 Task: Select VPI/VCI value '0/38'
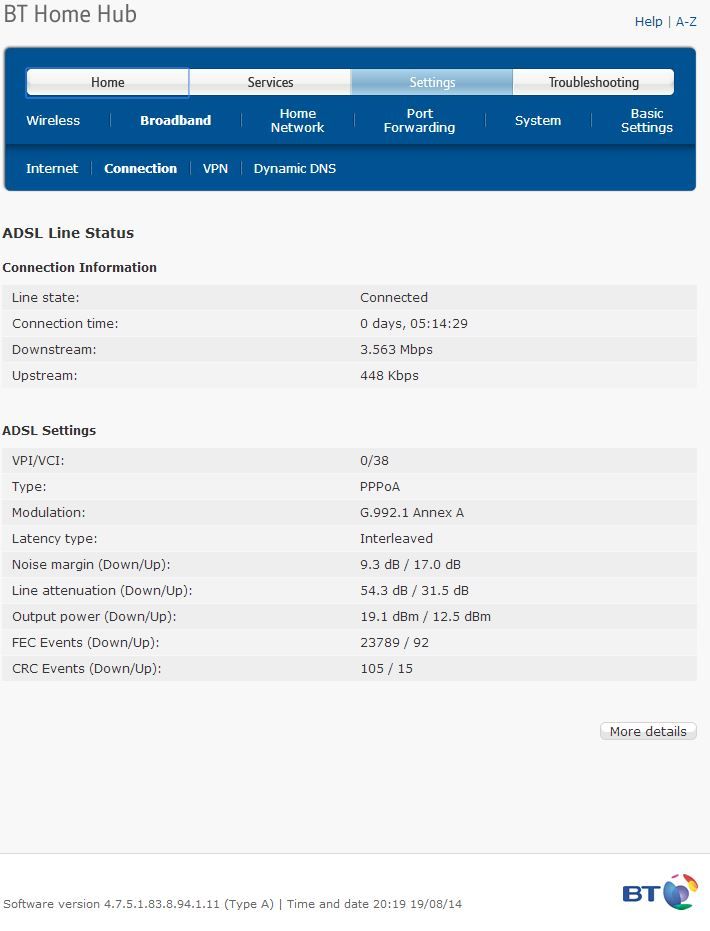pyautogui.click(x=374, y=461)
